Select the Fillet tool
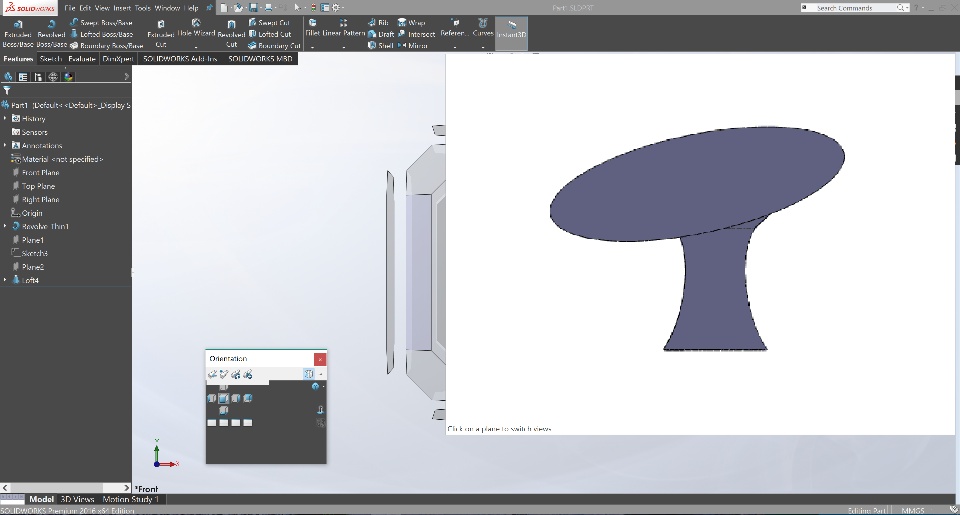This screenshot has width=960, height=515. pos(312,28)
